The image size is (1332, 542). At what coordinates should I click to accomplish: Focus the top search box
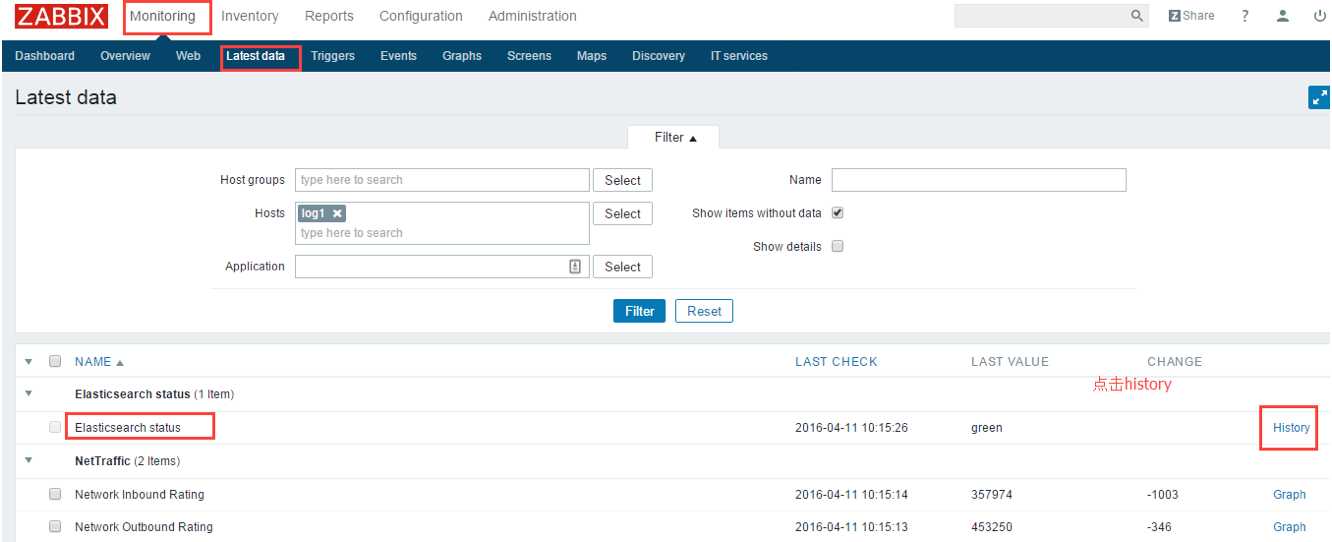[x=1041, y=16]
